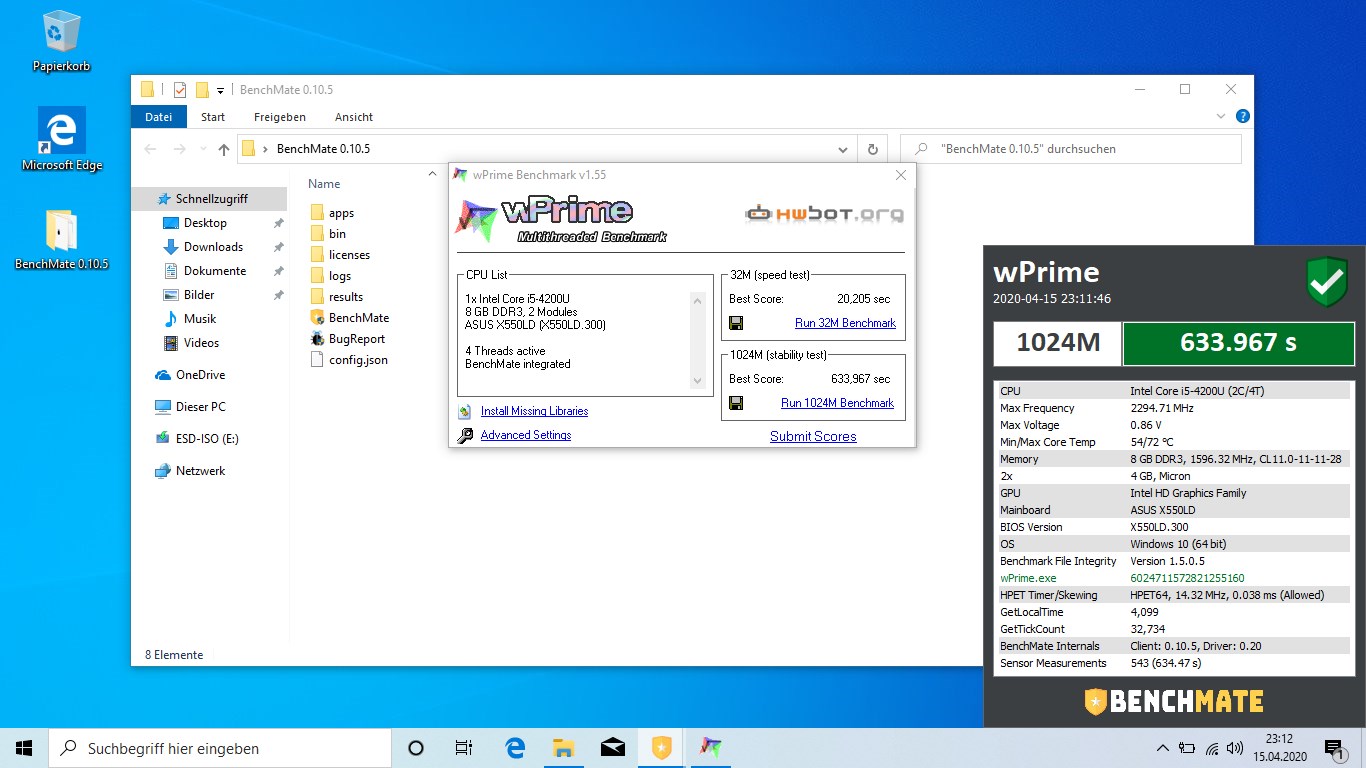Show hidden system tray icons
This screenshot has width=1366, height=768.
pos(1162,748)
